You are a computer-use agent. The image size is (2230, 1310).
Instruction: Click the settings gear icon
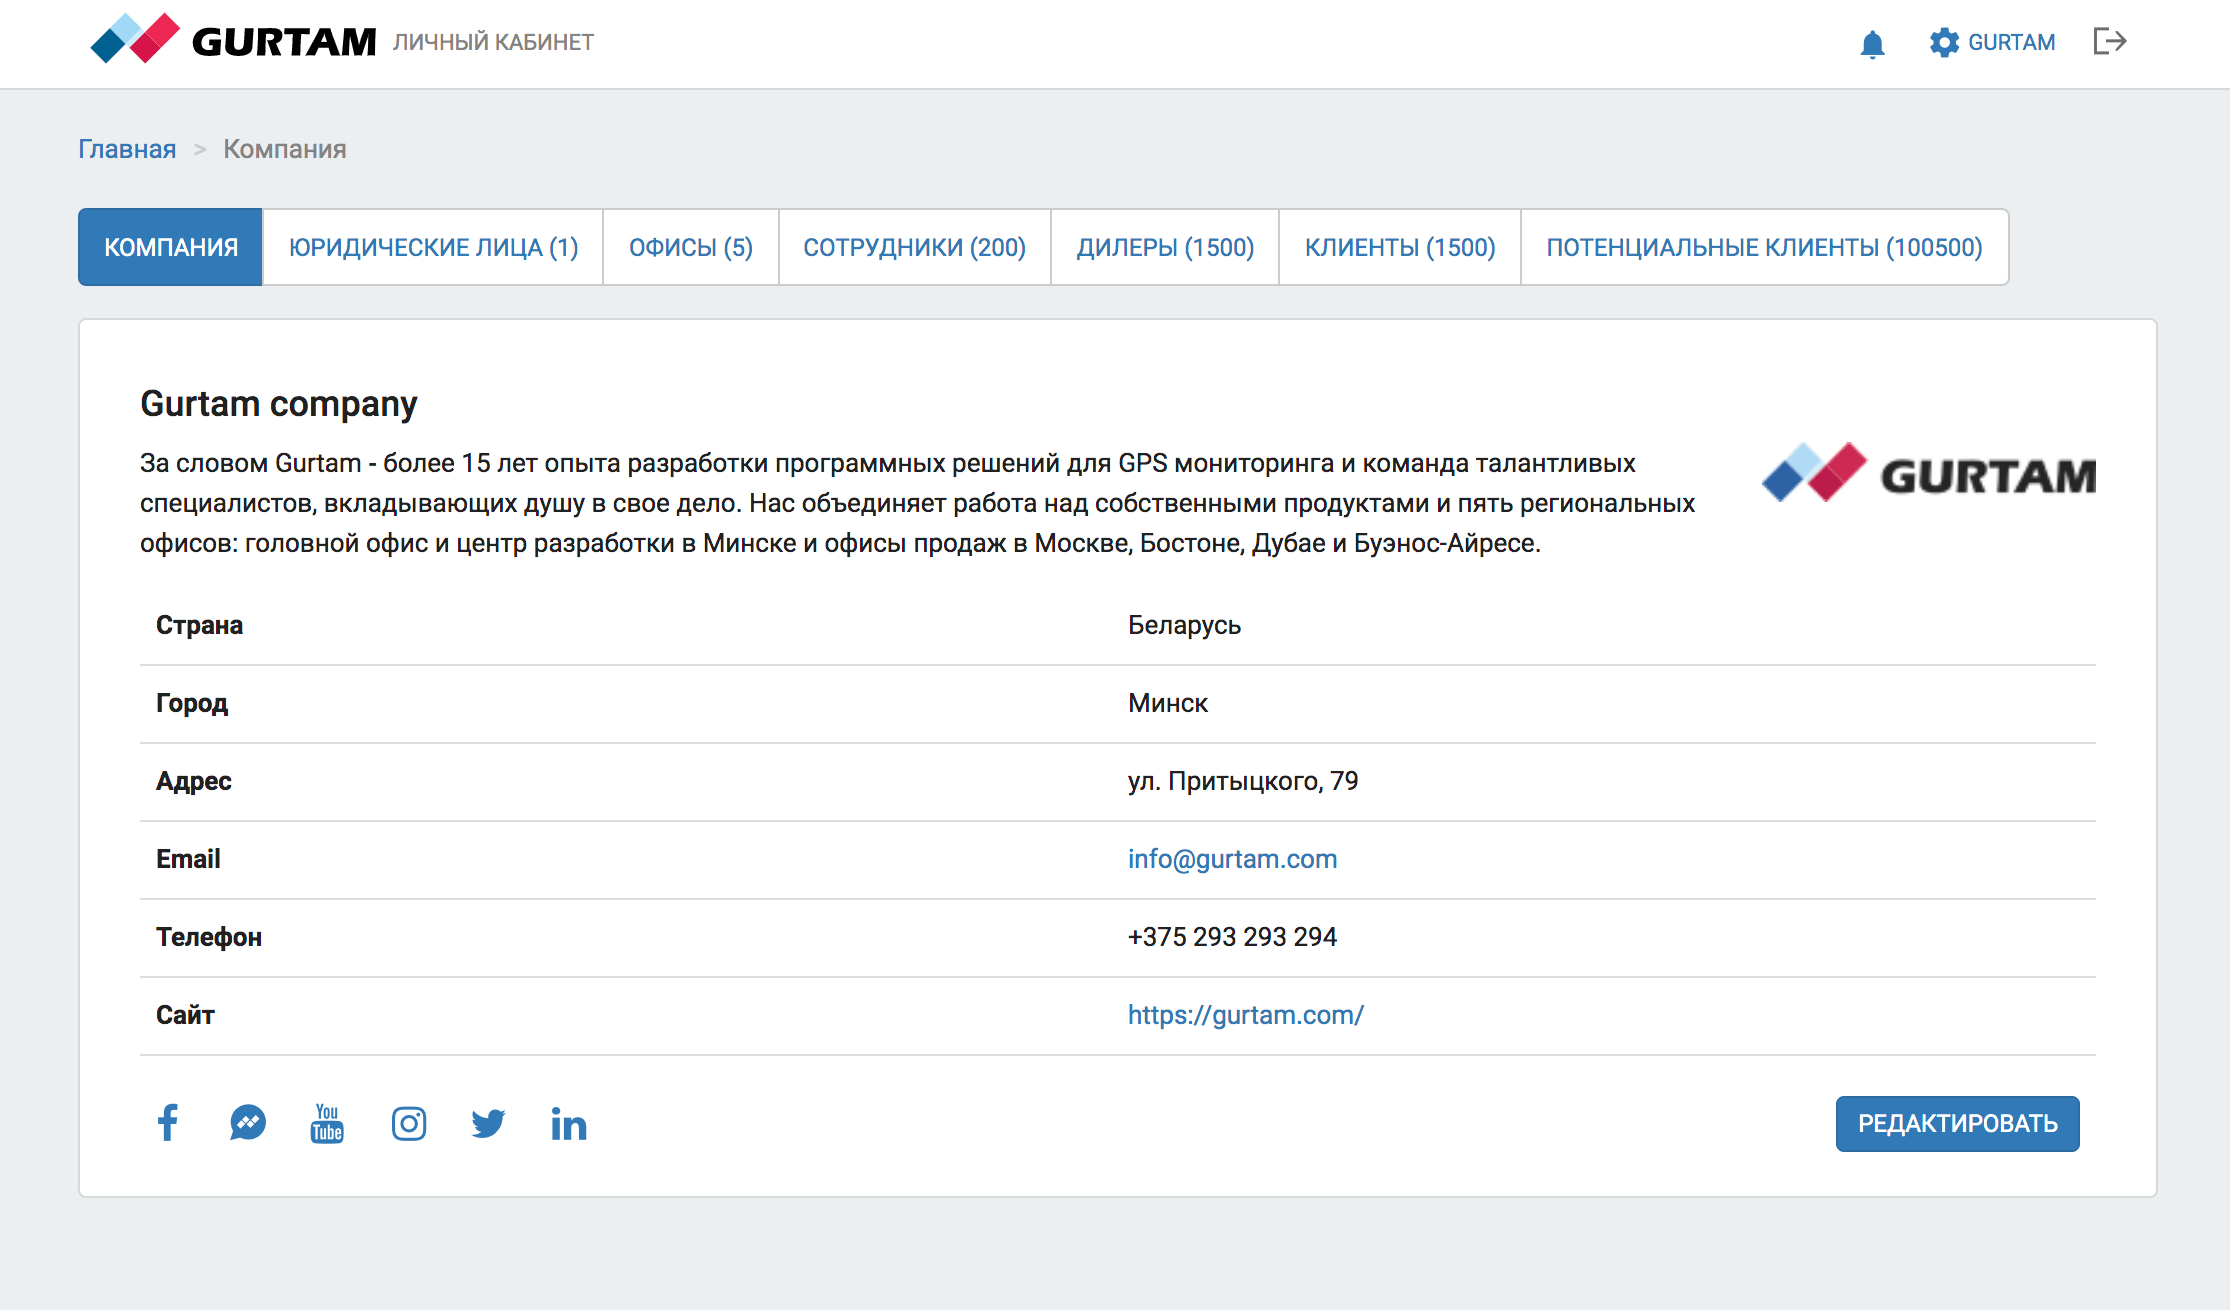pos(1944,43)
